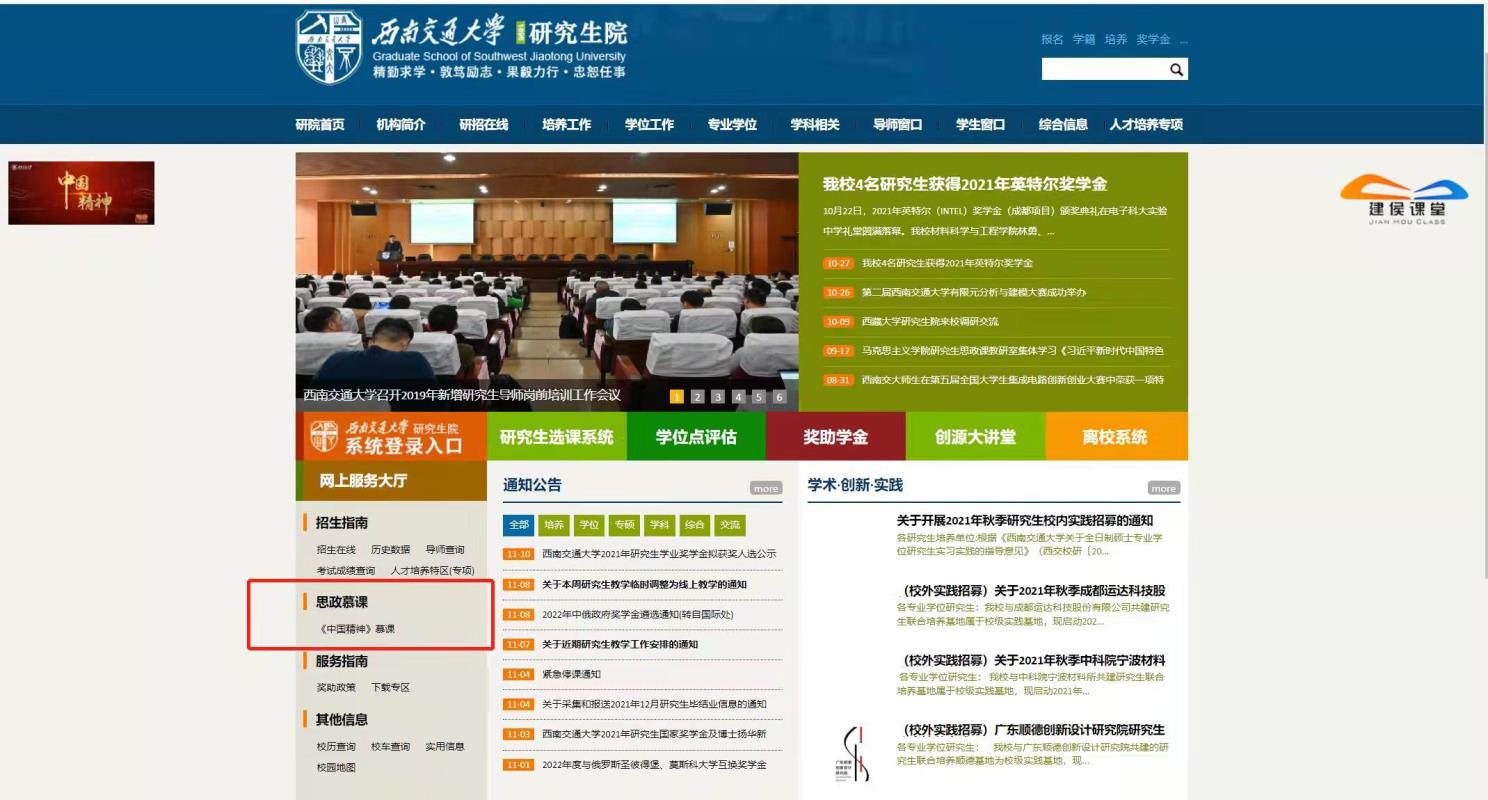The width and height of the screenshot is (1488, 800).
Task: Expand 'more' in 学术·创新·实践 section
Action: coord(1163,488)
